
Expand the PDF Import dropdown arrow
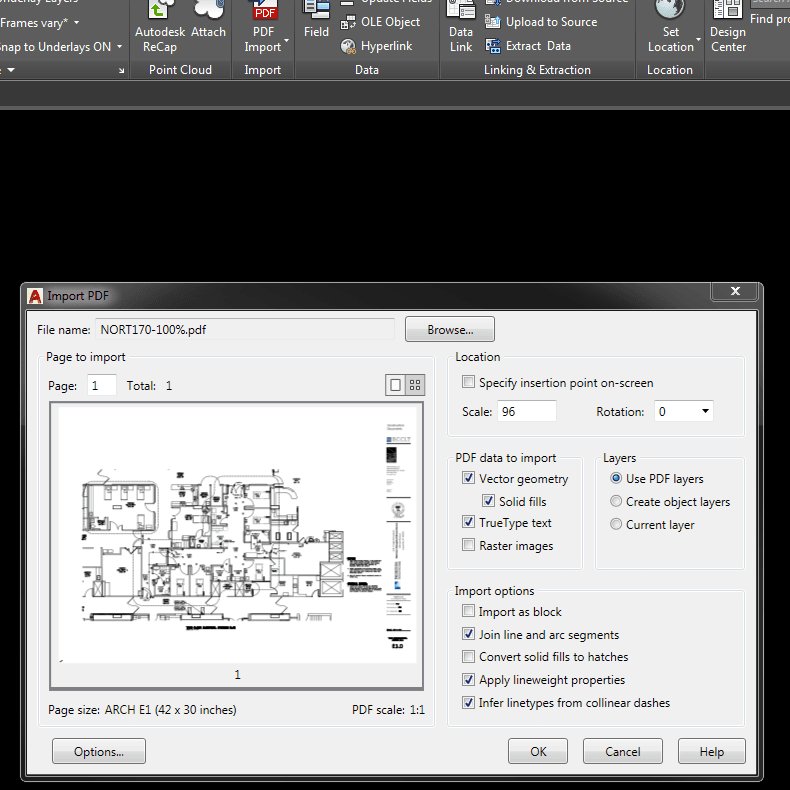286,40
